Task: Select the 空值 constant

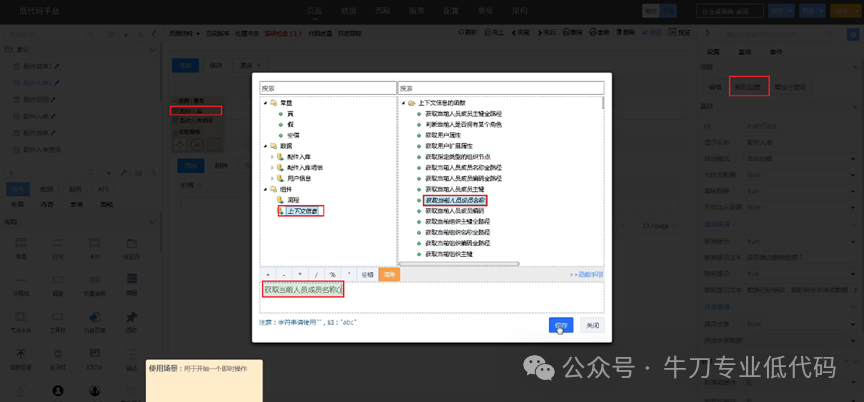Action: pos(293,135)
